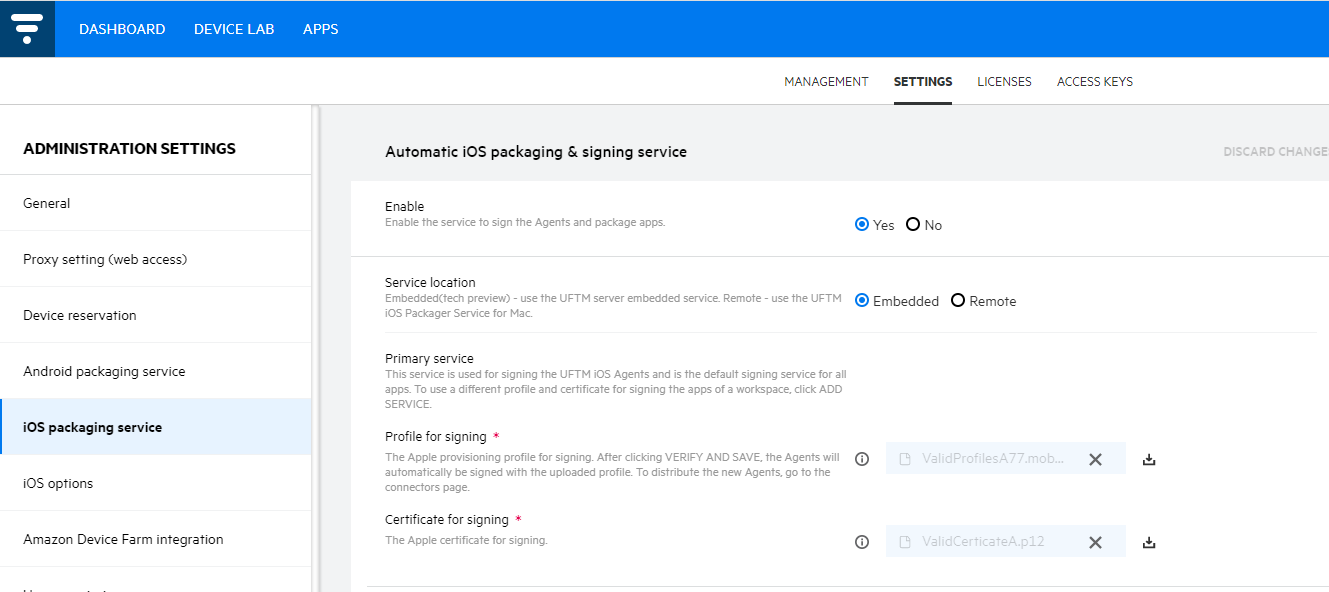Choose Embedded service location
This screenshot has height=592, width=1329.
coord(862,301)
